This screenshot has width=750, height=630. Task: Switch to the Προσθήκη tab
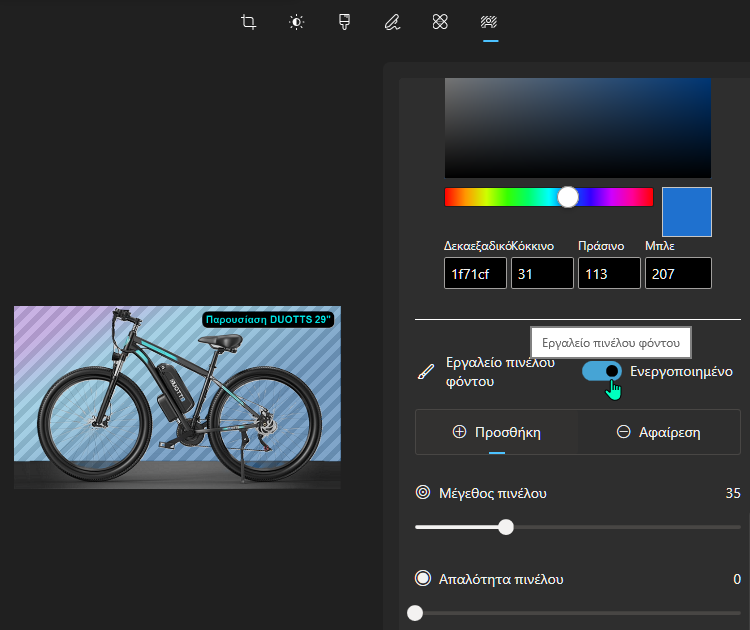497,433
